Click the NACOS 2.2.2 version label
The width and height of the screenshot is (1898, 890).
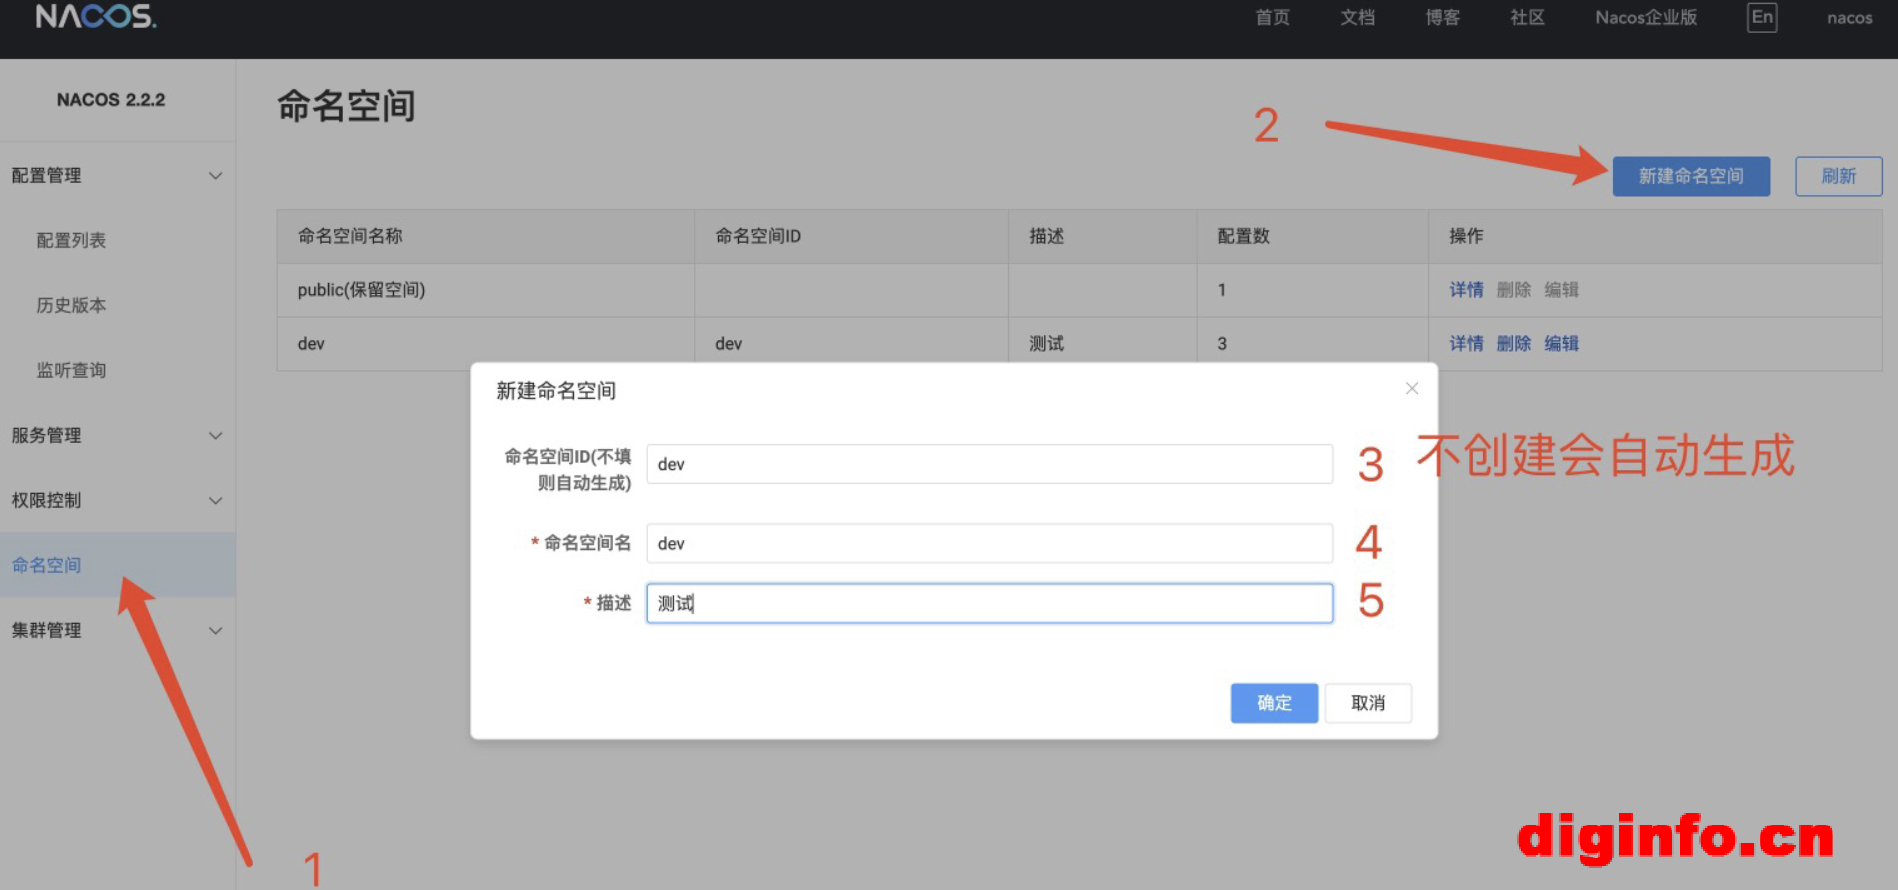point(111,100)
